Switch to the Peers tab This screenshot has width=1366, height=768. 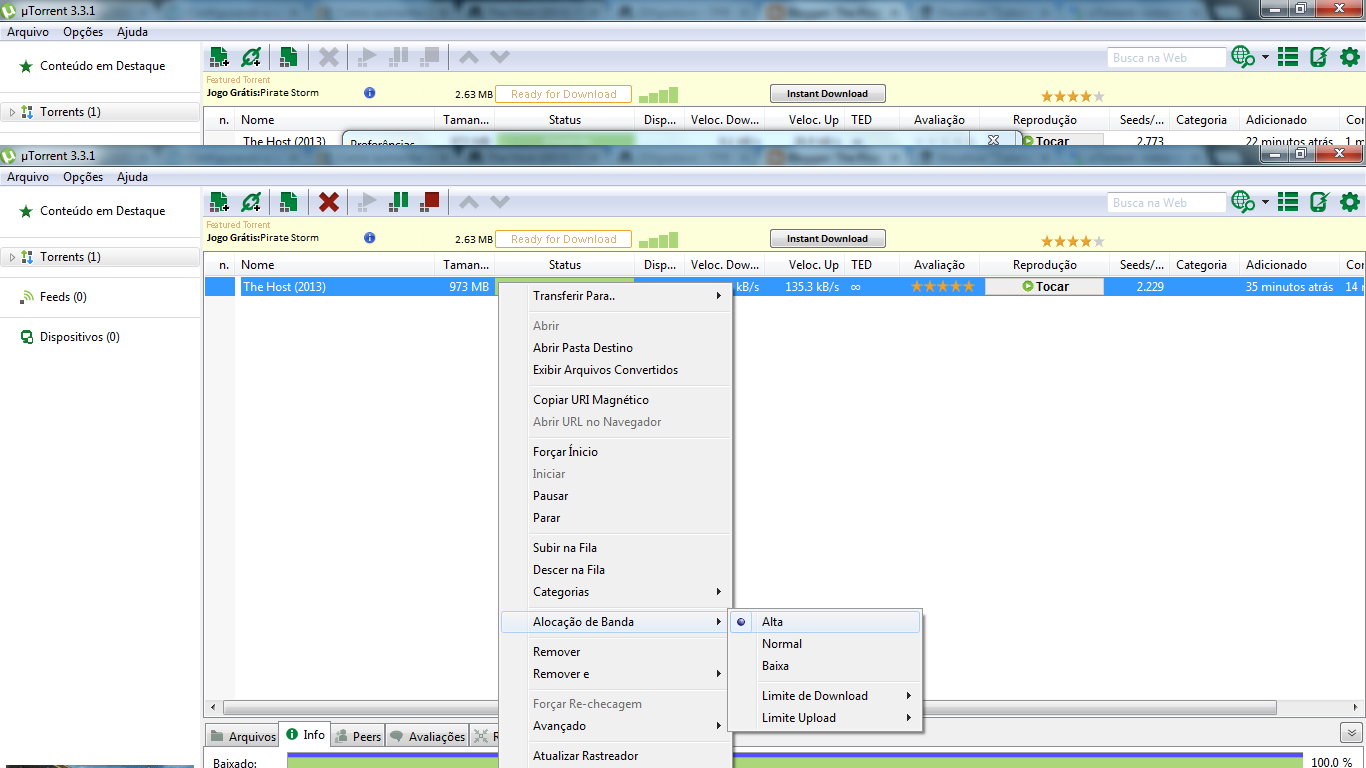click(357, 736)
